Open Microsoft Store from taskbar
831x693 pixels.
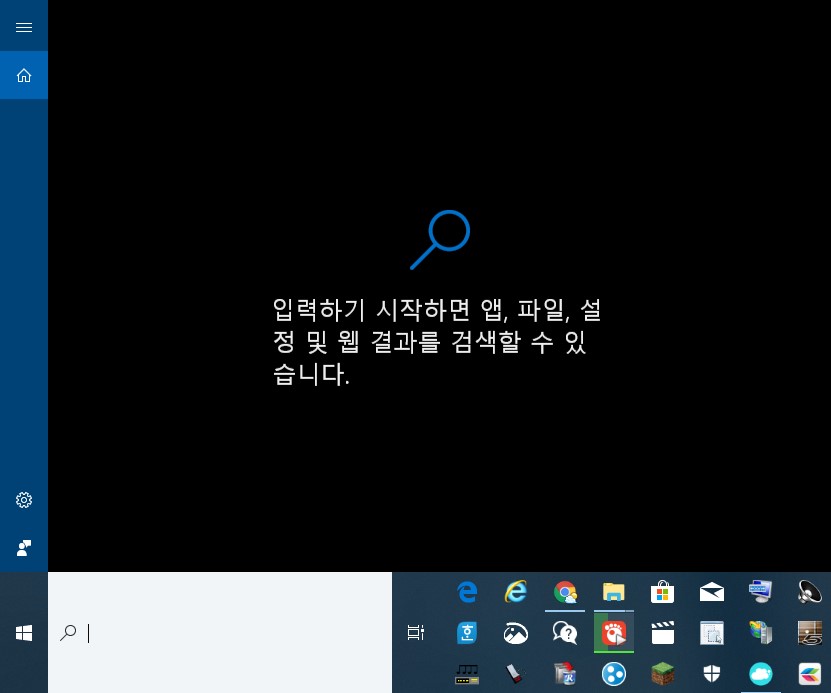pyautogui.click(x=662, y=592)
